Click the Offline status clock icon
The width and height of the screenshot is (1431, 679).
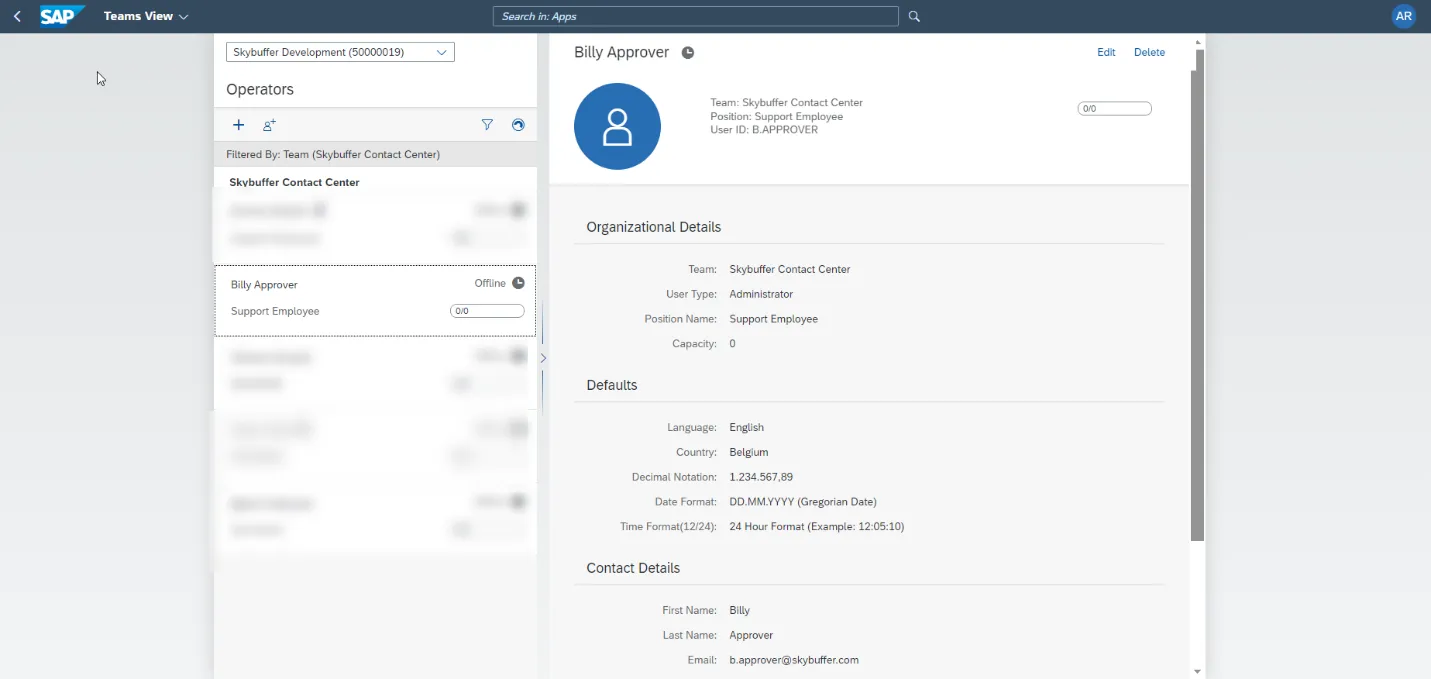pos(518,283)
